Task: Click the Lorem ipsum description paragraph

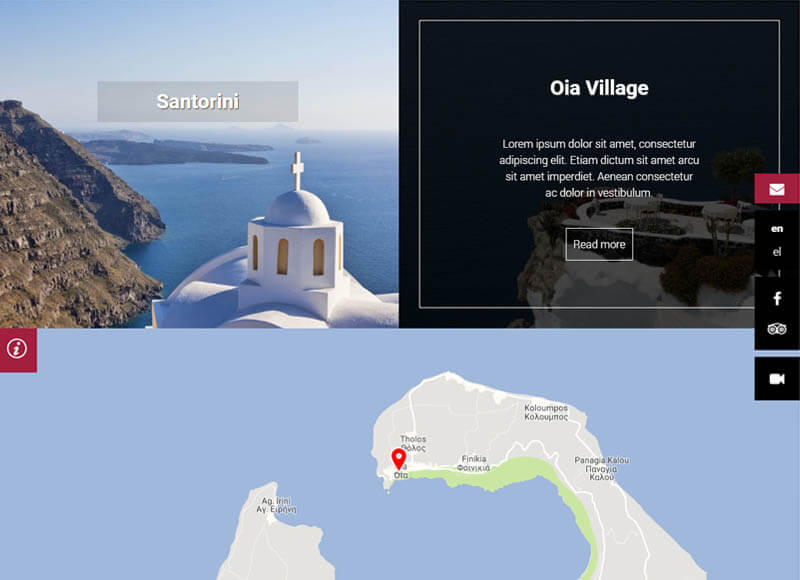Action: point(599,168)
